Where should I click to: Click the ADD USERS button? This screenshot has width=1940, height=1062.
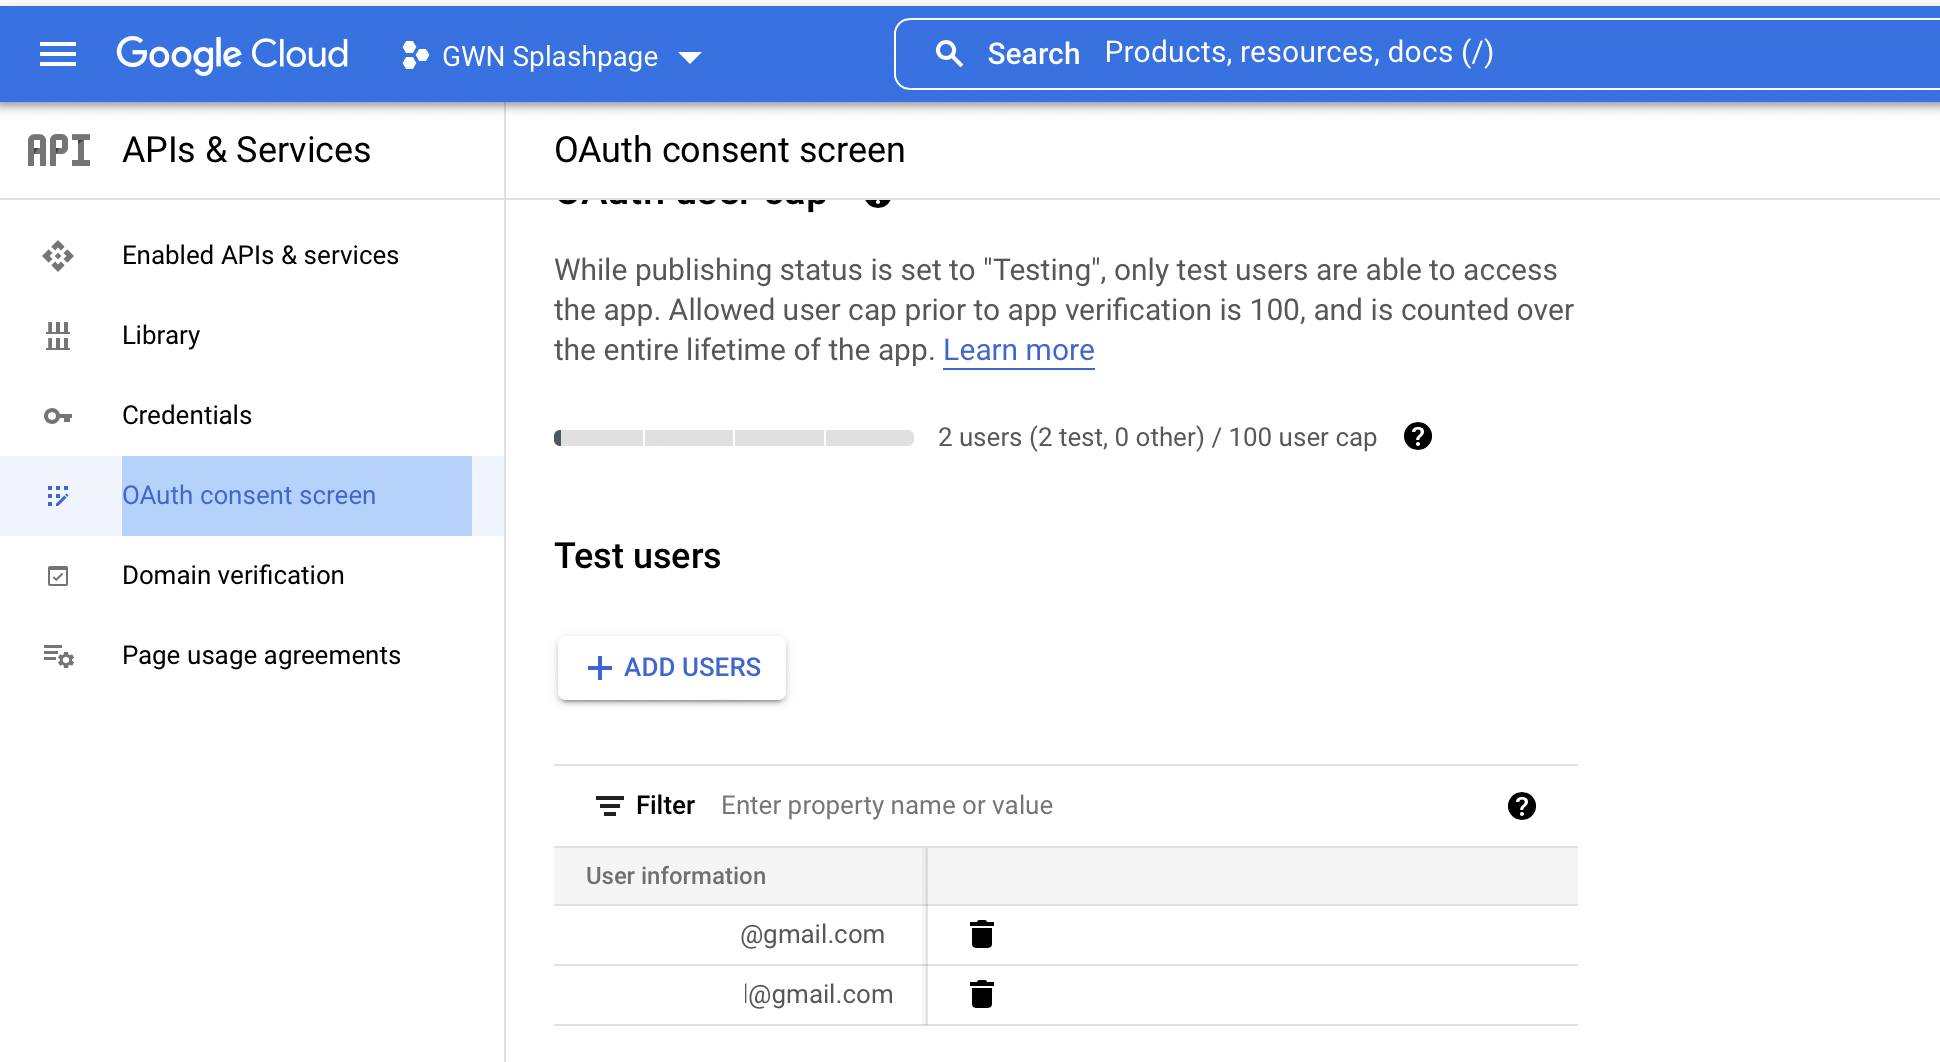pyautogui.click(x=671, y=667)
